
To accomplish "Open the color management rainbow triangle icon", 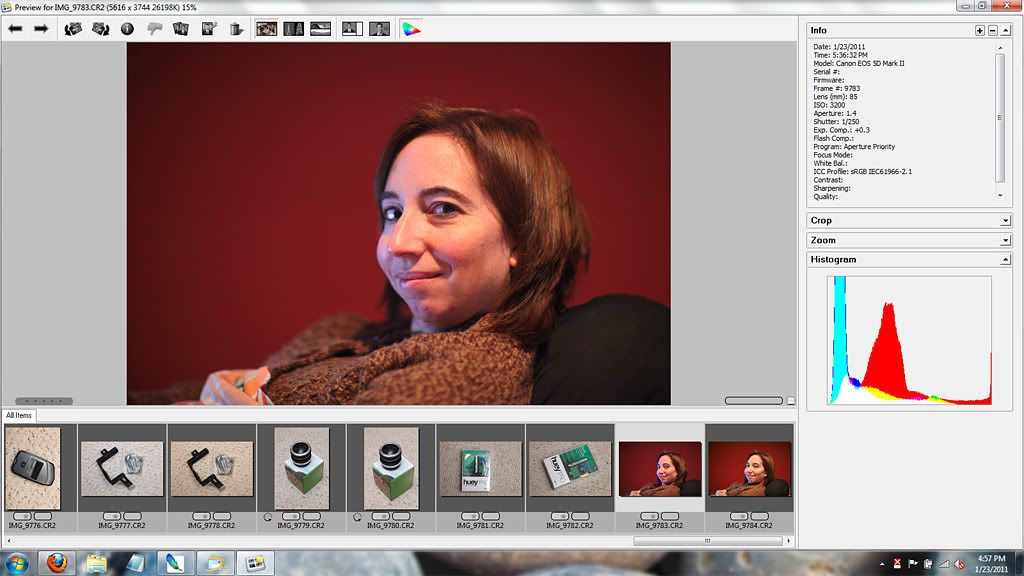I will click(x=411, y=29).
